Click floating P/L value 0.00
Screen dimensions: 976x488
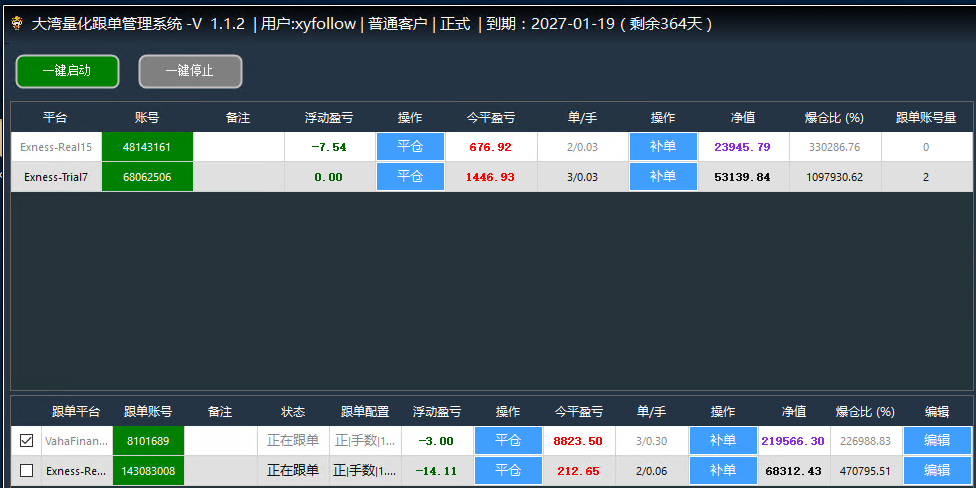click(x=329, y=177)
